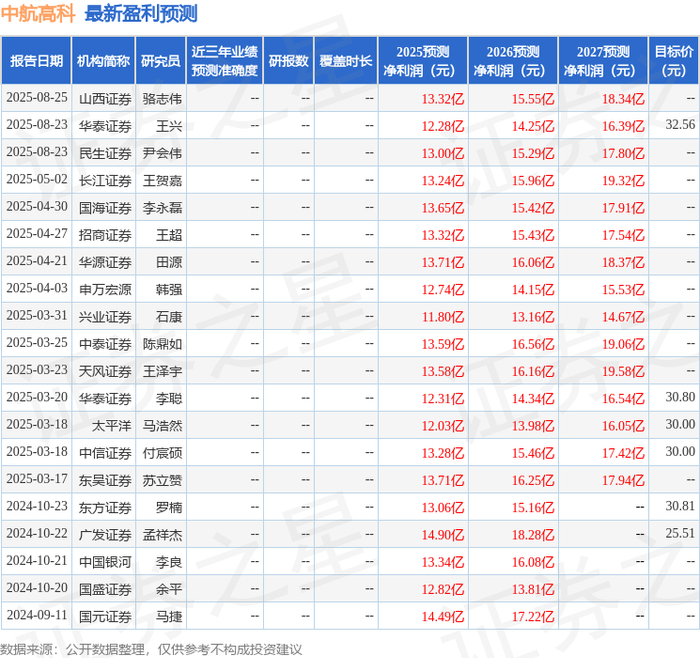Select the 2025预测净利润 column header
Screen dimensions: 700x658
423,61
